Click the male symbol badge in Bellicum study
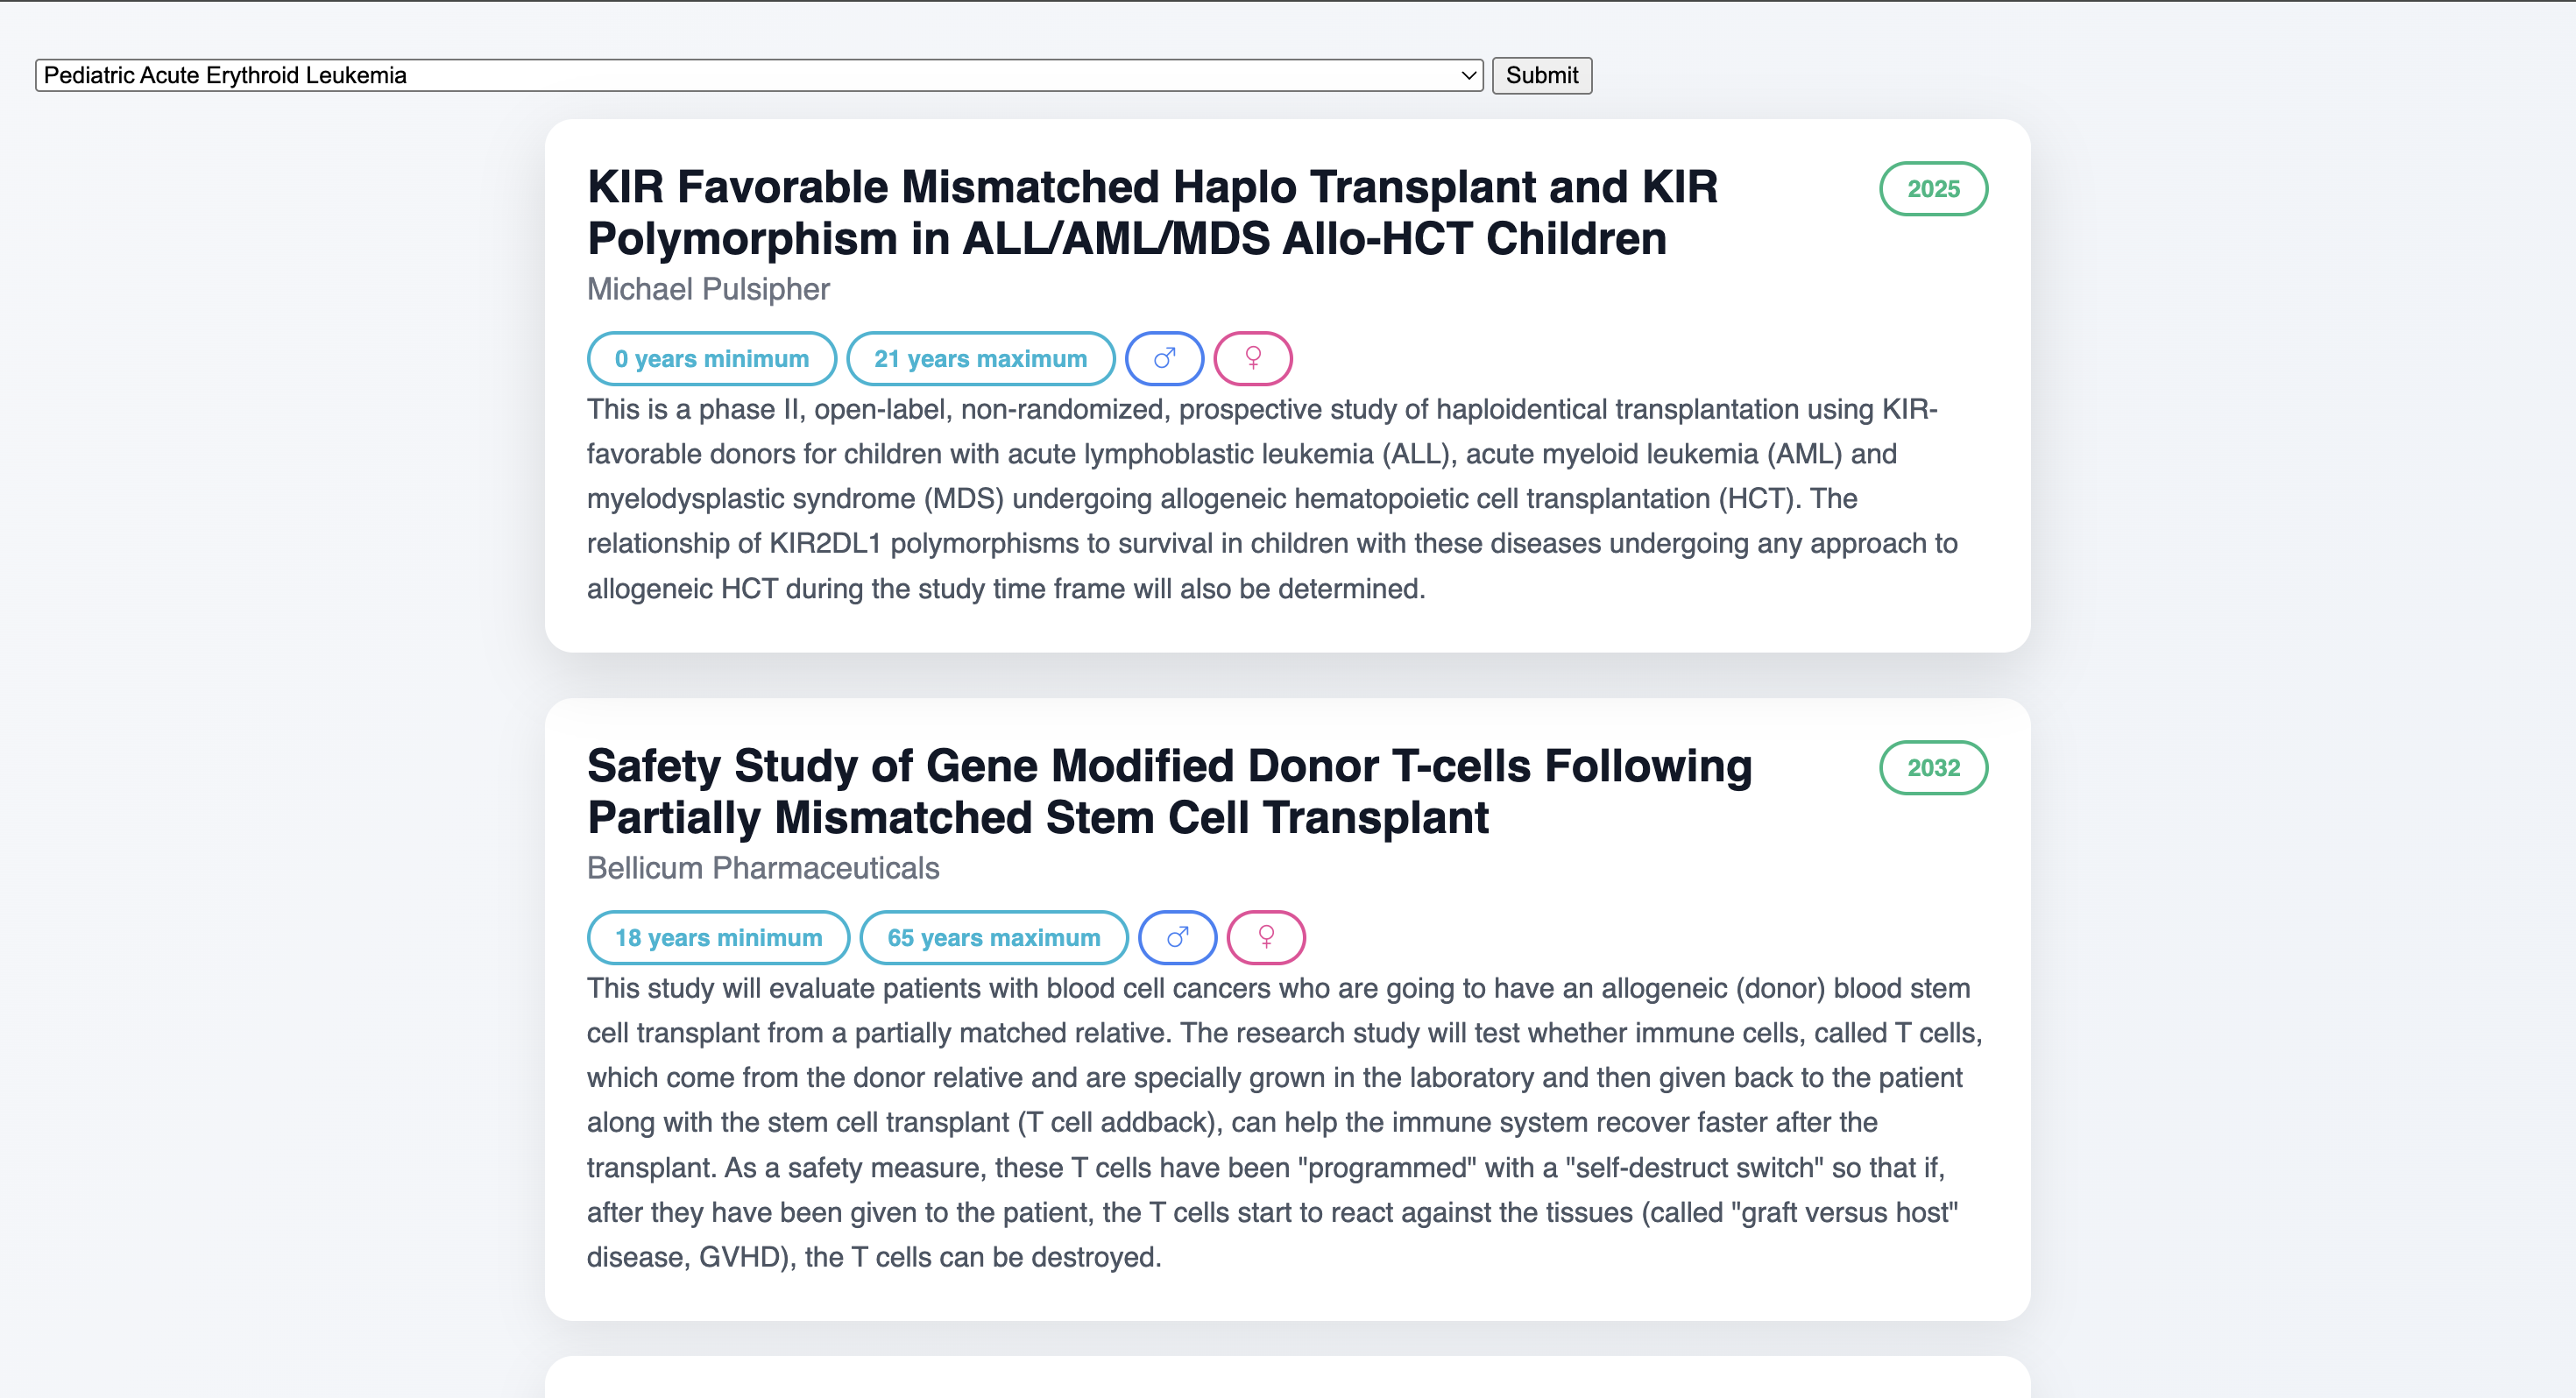The image size is (2576, 1398). (x=1178, y=937)
